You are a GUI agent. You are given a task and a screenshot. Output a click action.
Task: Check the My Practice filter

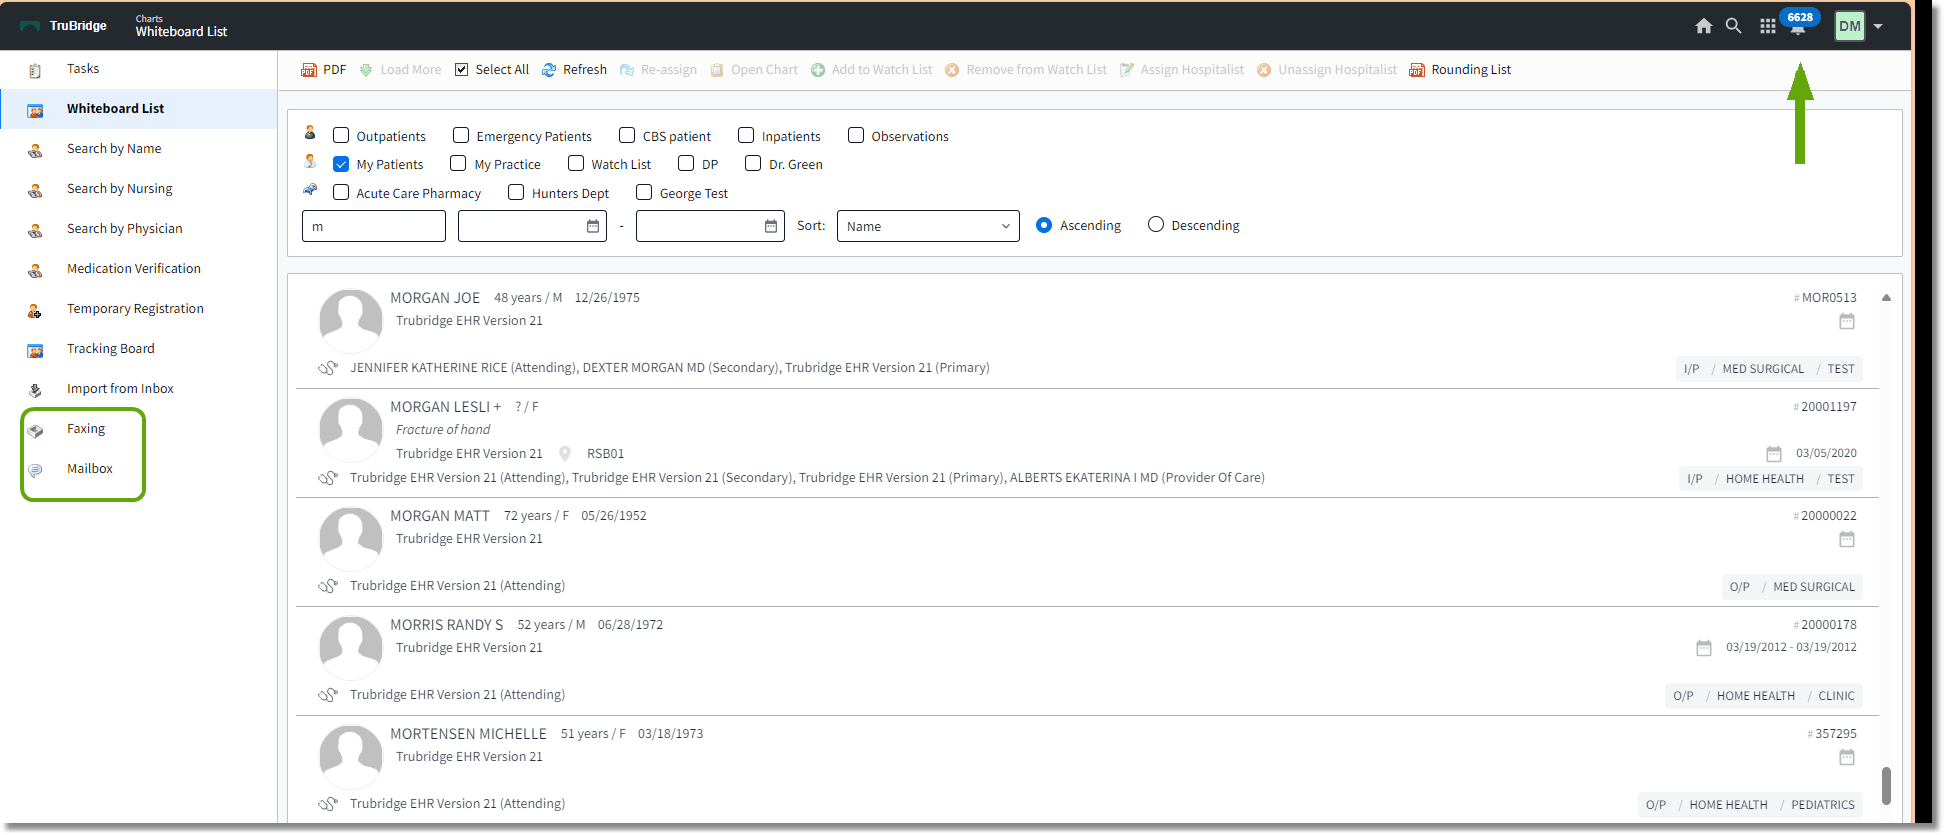pyautogui.click(x=458, y=163)
